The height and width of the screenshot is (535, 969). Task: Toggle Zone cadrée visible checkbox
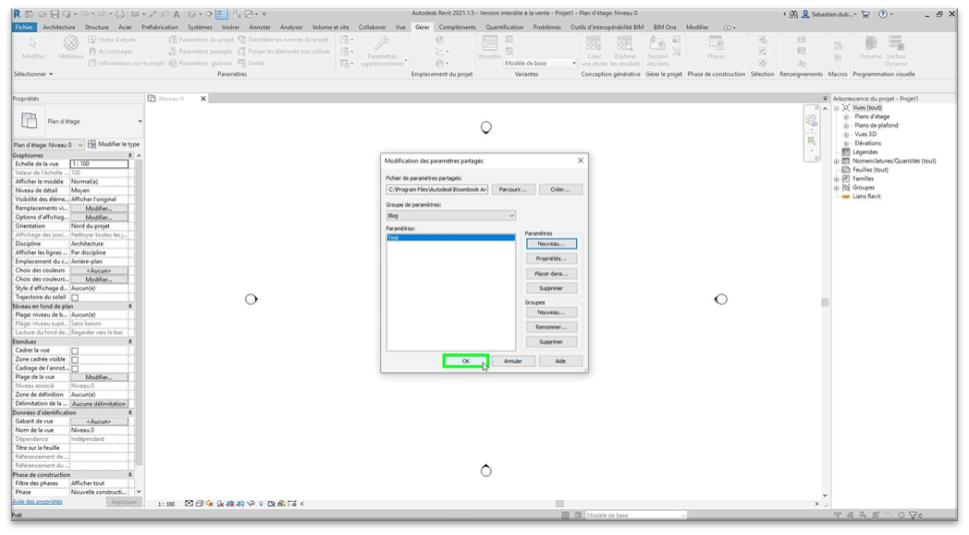[x=75, y=360]
